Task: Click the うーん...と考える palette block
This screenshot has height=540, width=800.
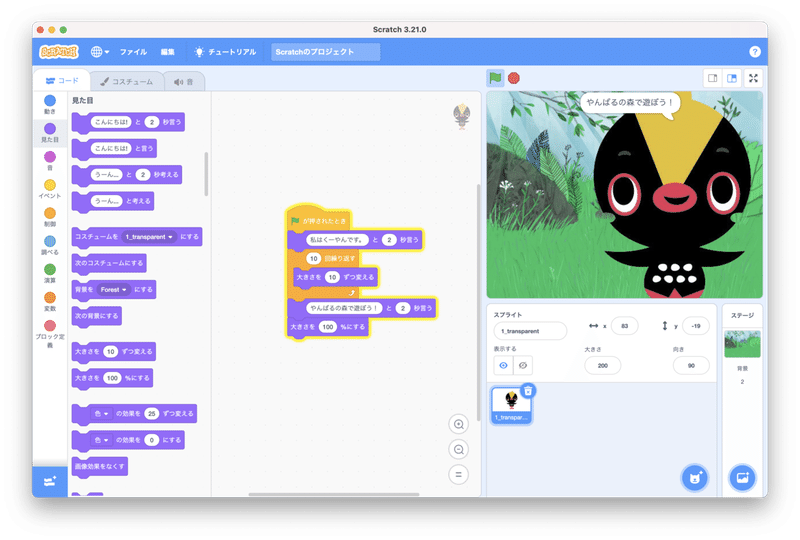Action: (113, 201)
